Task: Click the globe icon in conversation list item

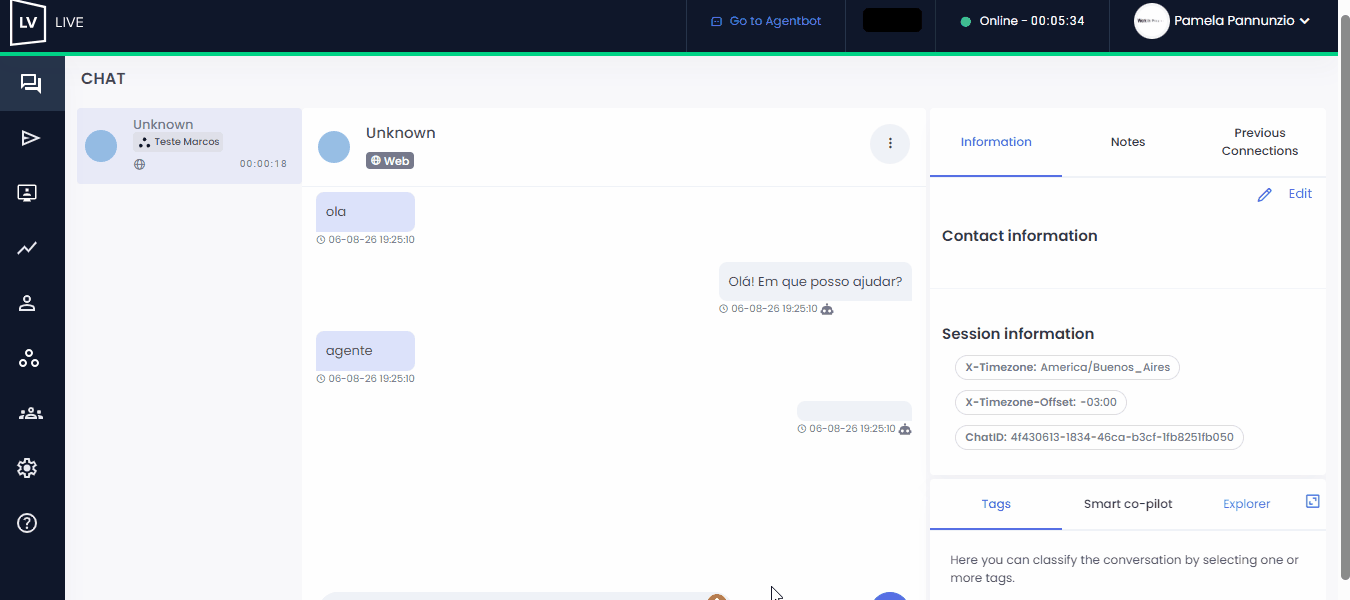Action: coord(139,164)
